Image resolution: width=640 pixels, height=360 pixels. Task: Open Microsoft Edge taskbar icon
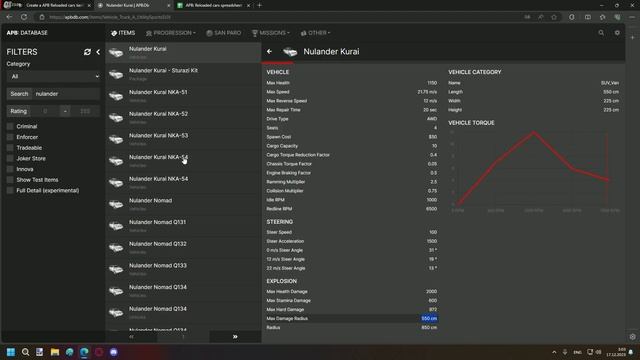[84, 352]
